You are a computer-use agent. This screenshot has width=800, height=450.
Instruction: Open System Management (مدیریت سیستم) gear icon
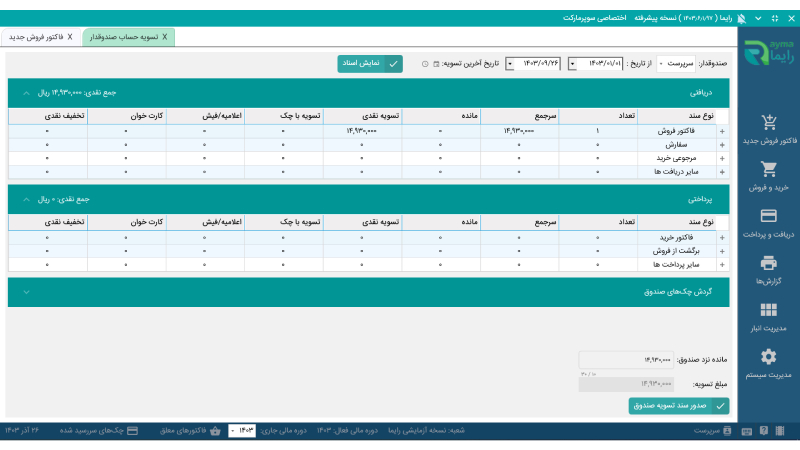(x=768, y=356)
